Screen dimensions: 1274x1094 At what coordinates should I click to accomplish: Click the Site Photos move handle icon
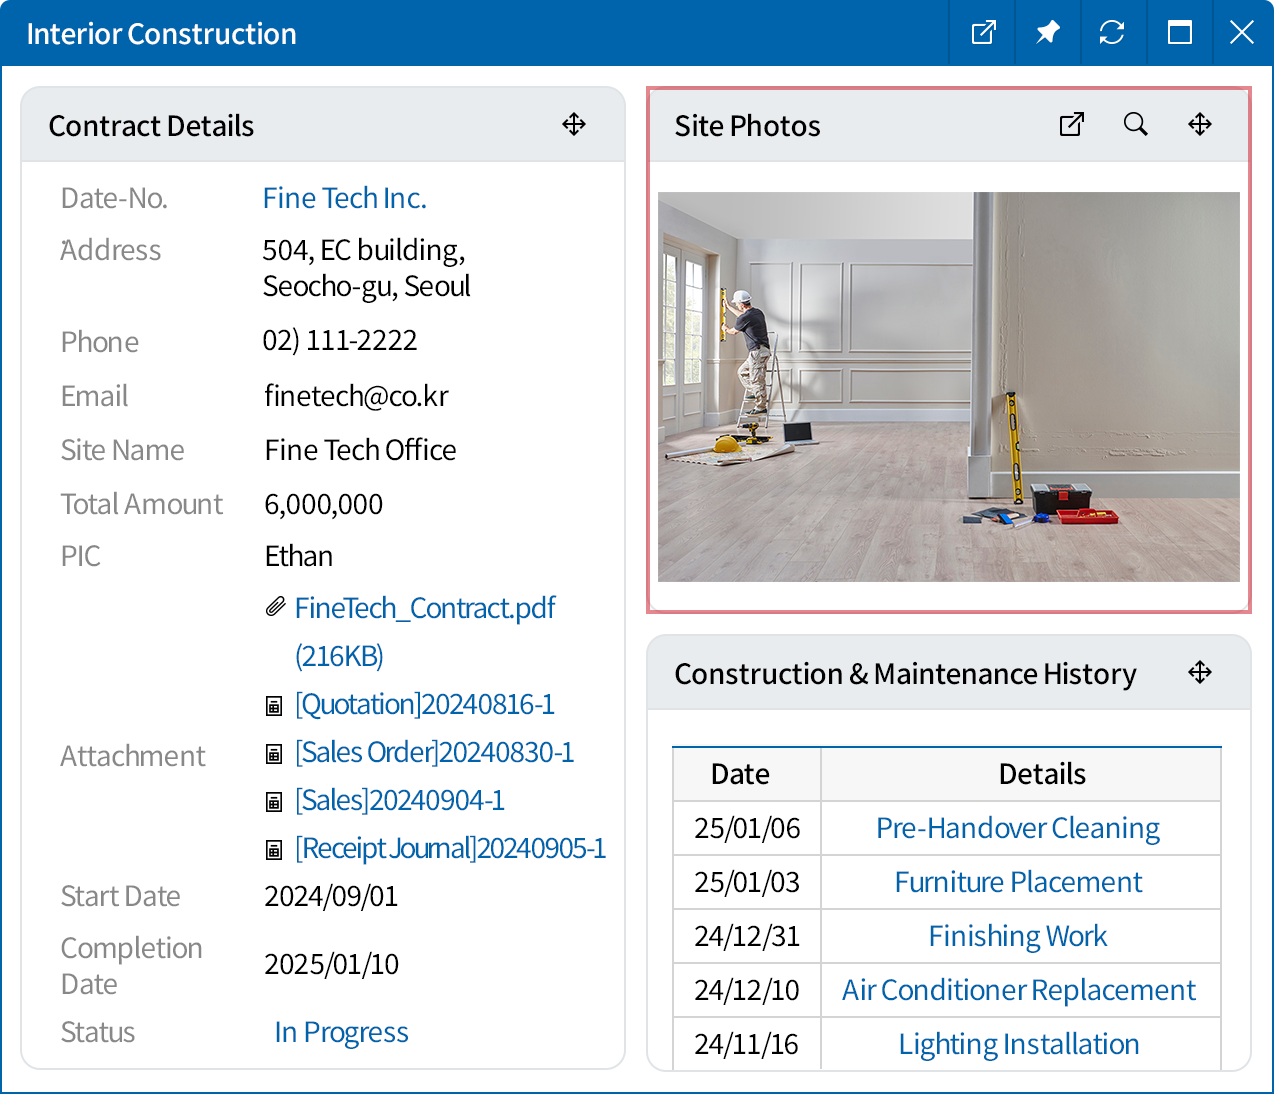[x=1199, y=124]
